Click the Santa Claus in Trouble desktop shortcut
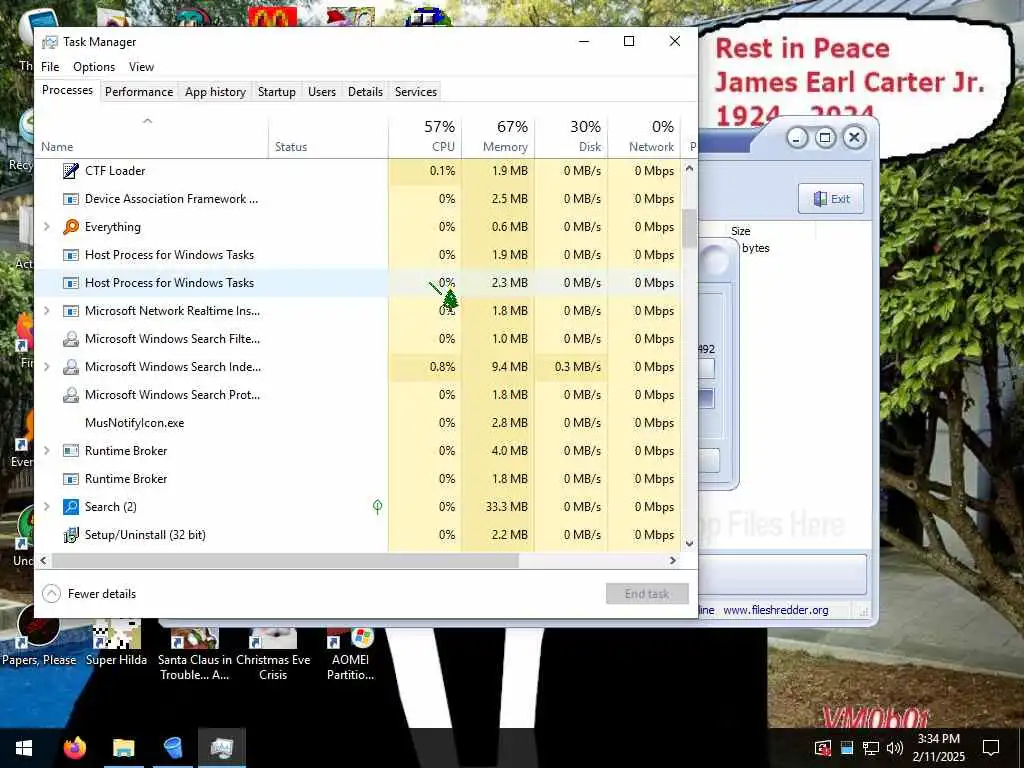This screenshot has height=768, width=1024. (195, 654)
